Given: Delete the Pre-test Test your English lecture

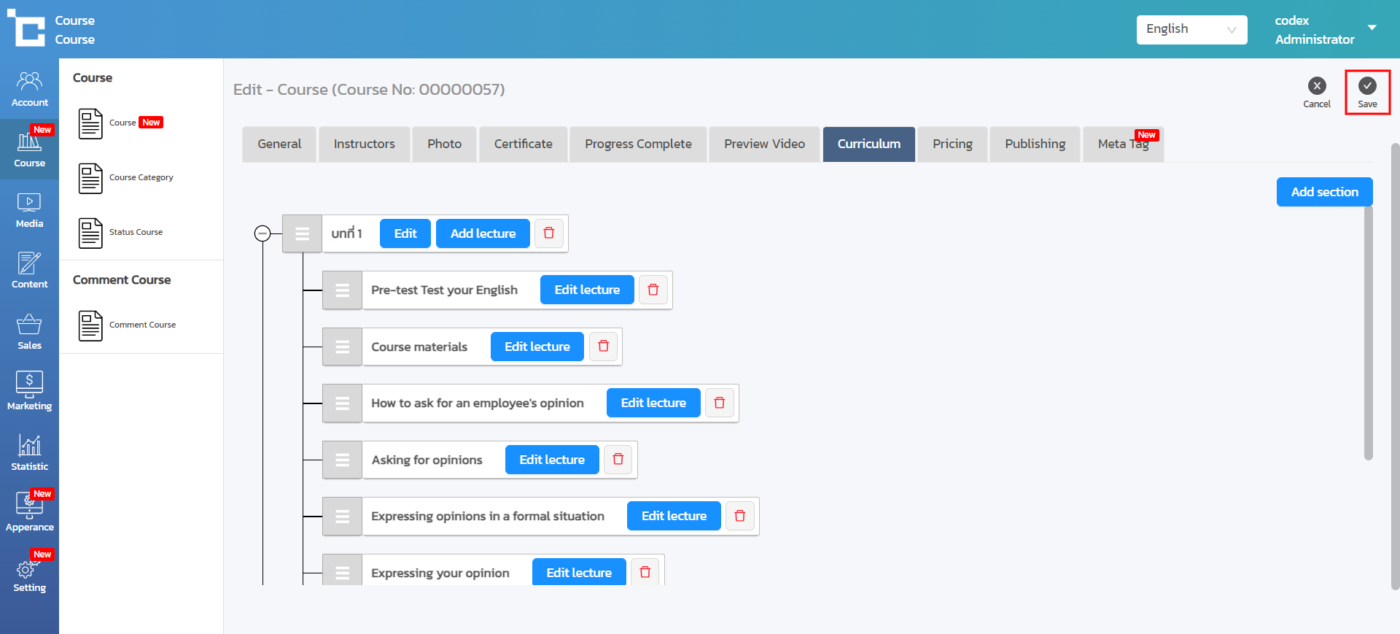Looking at the screenshot, I should pos(653,290).
